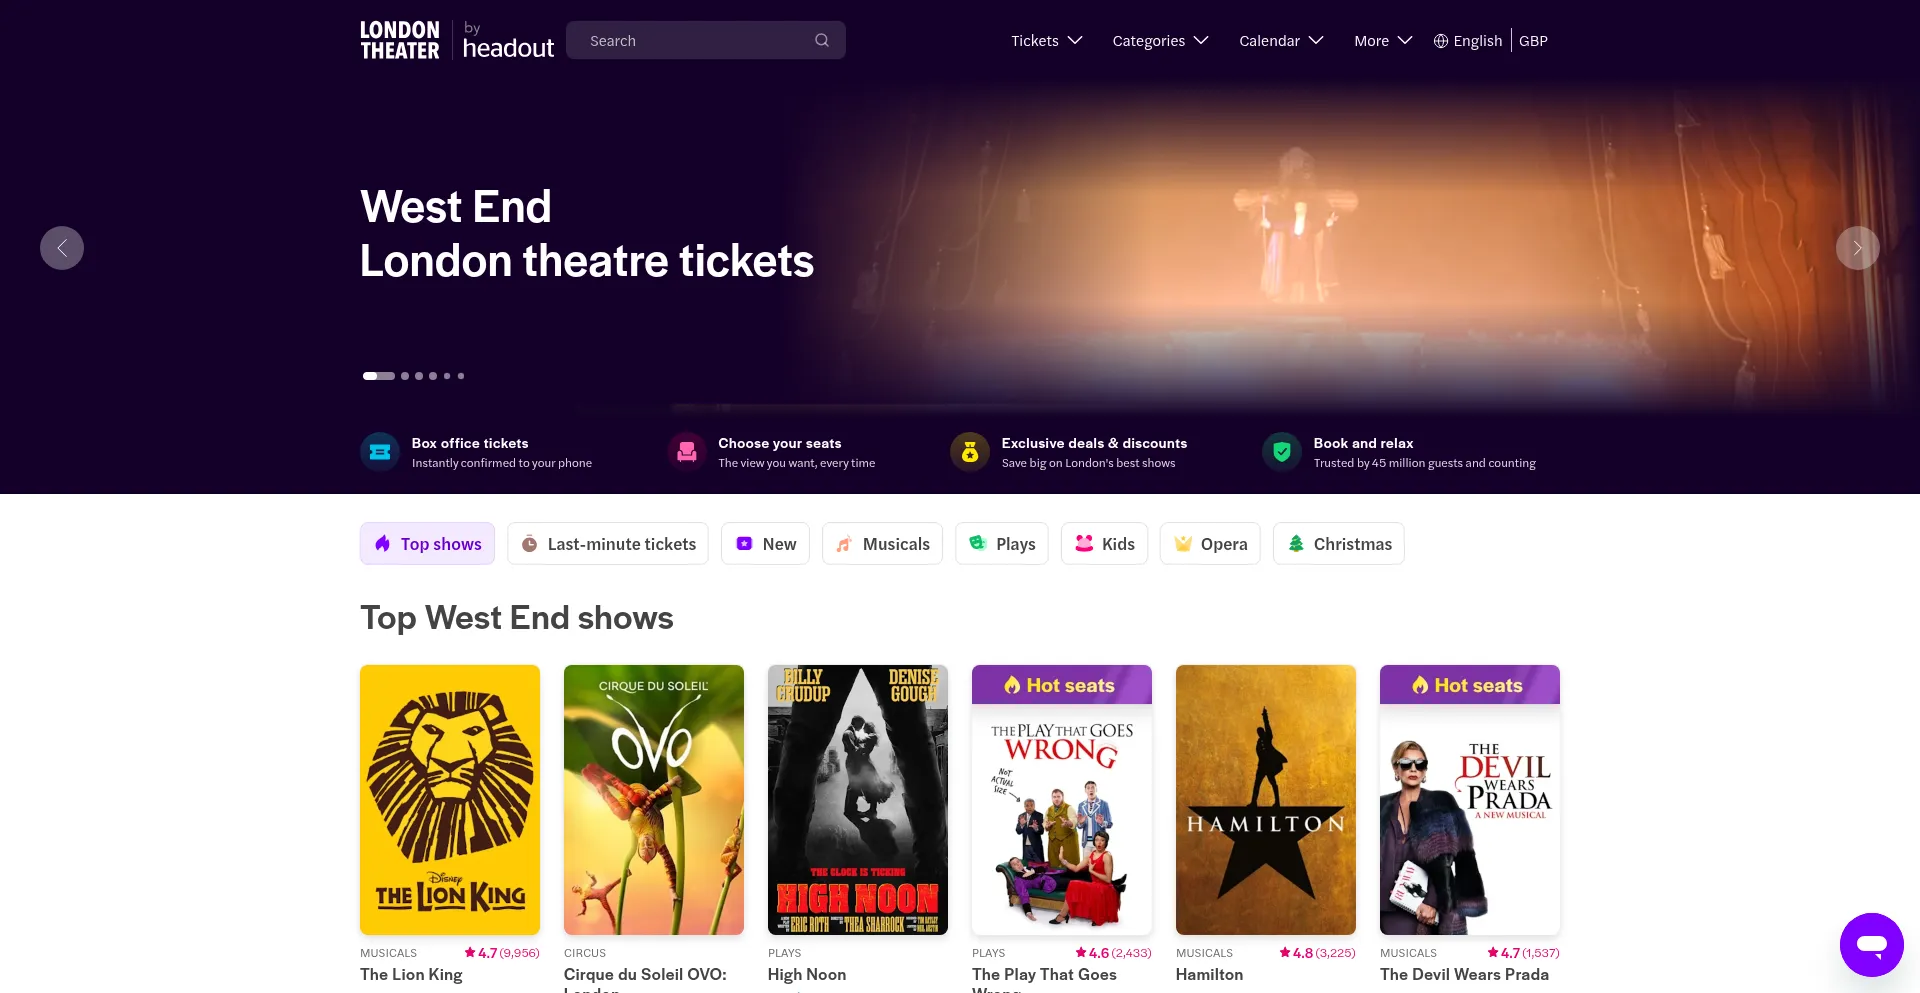Expand the Tickets dropdown menu
Viewport: 1920px width, 993px height.
click(x=1046, y=41)
